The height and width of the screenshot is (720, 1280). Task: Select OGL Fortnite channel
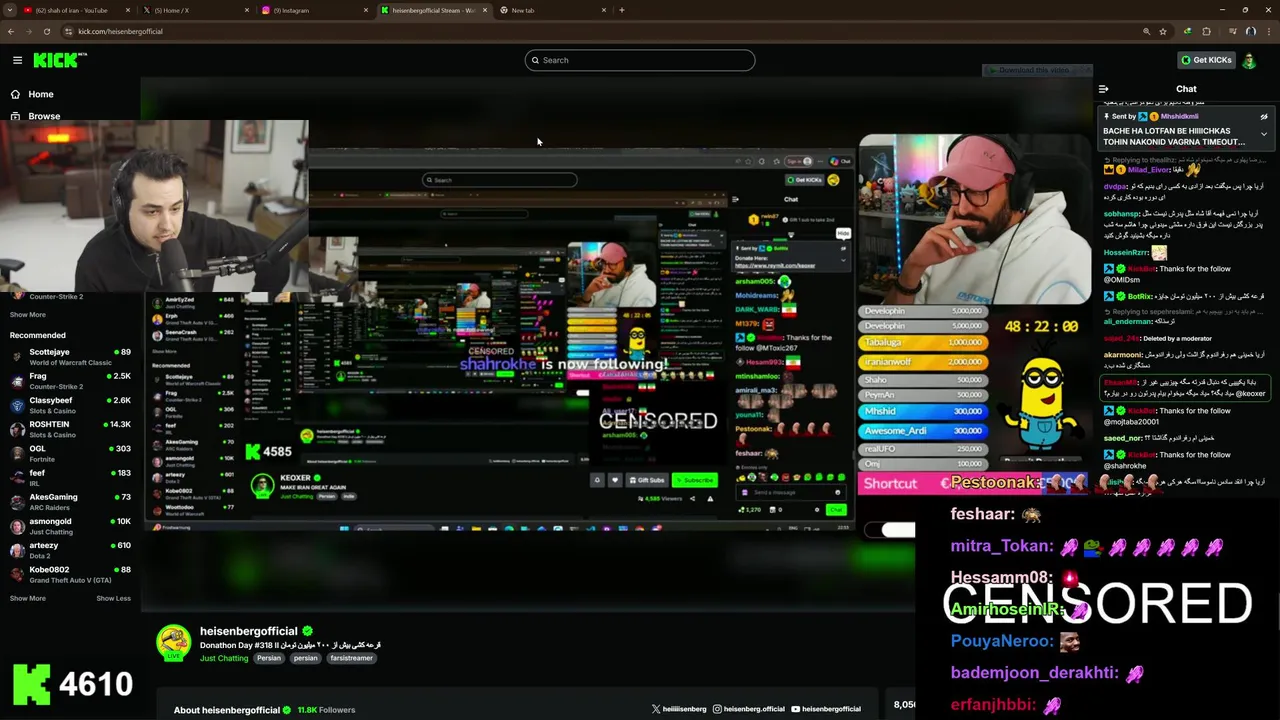(x=70, y=453)
